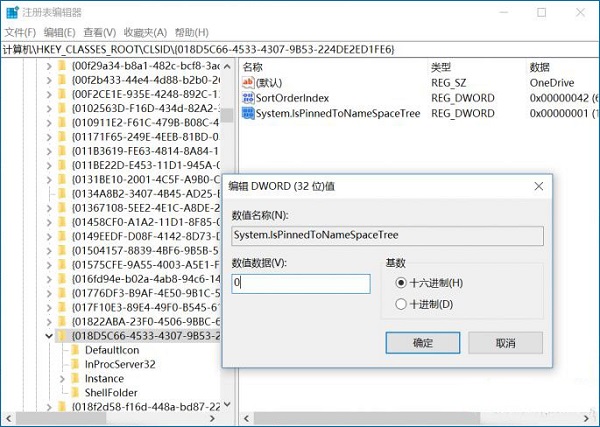Collapse the {018D5C66-4533-4307 key
The width and height of the screenshot is (600, 427).
pos(49,336)
